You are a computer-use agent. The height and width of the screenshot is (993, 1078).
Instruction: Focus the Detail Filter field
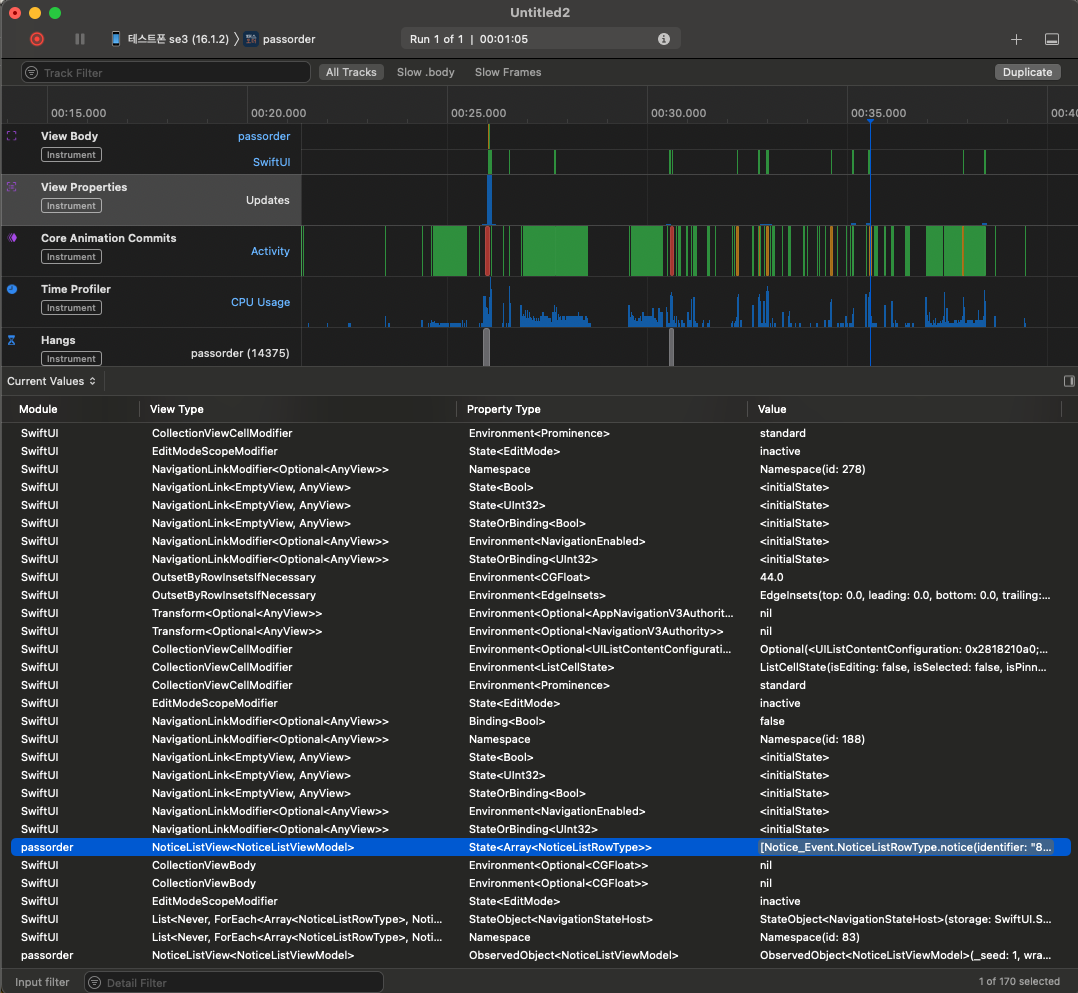point(234,982)
